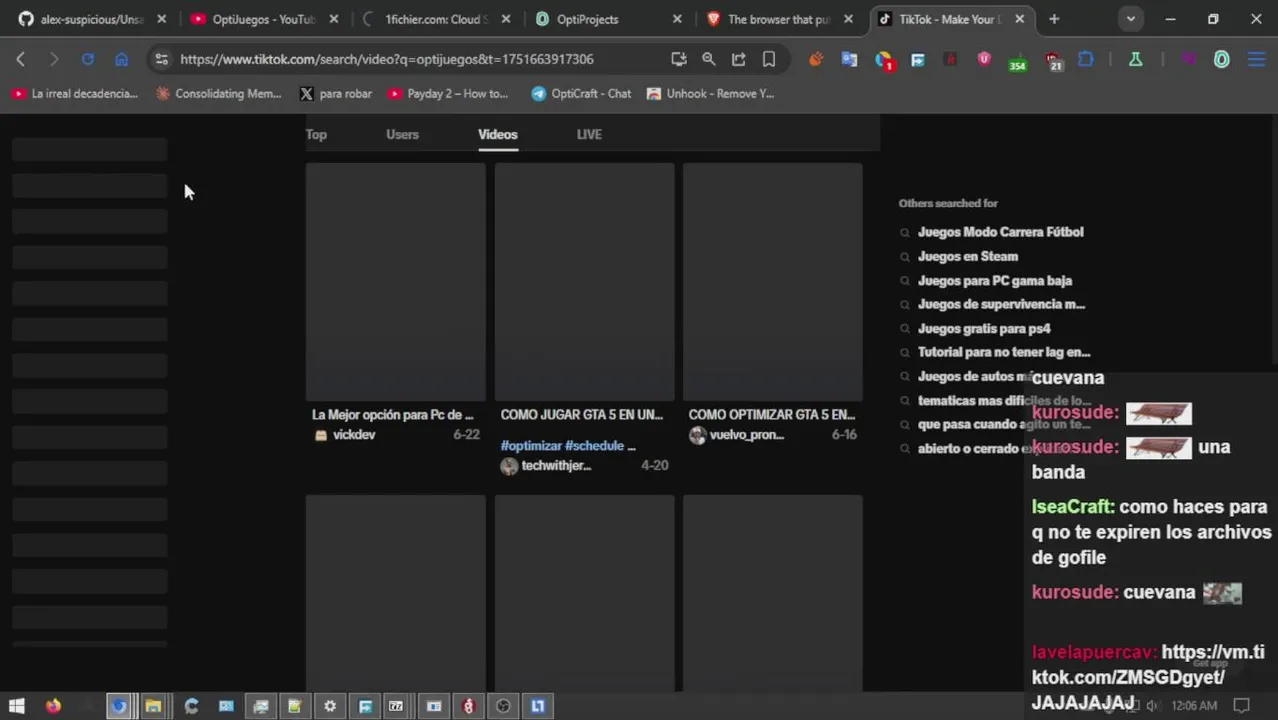The height and width of the screenshot is (720, 1278).
Task: Open the green flask labs icon
Action: 1136,59
